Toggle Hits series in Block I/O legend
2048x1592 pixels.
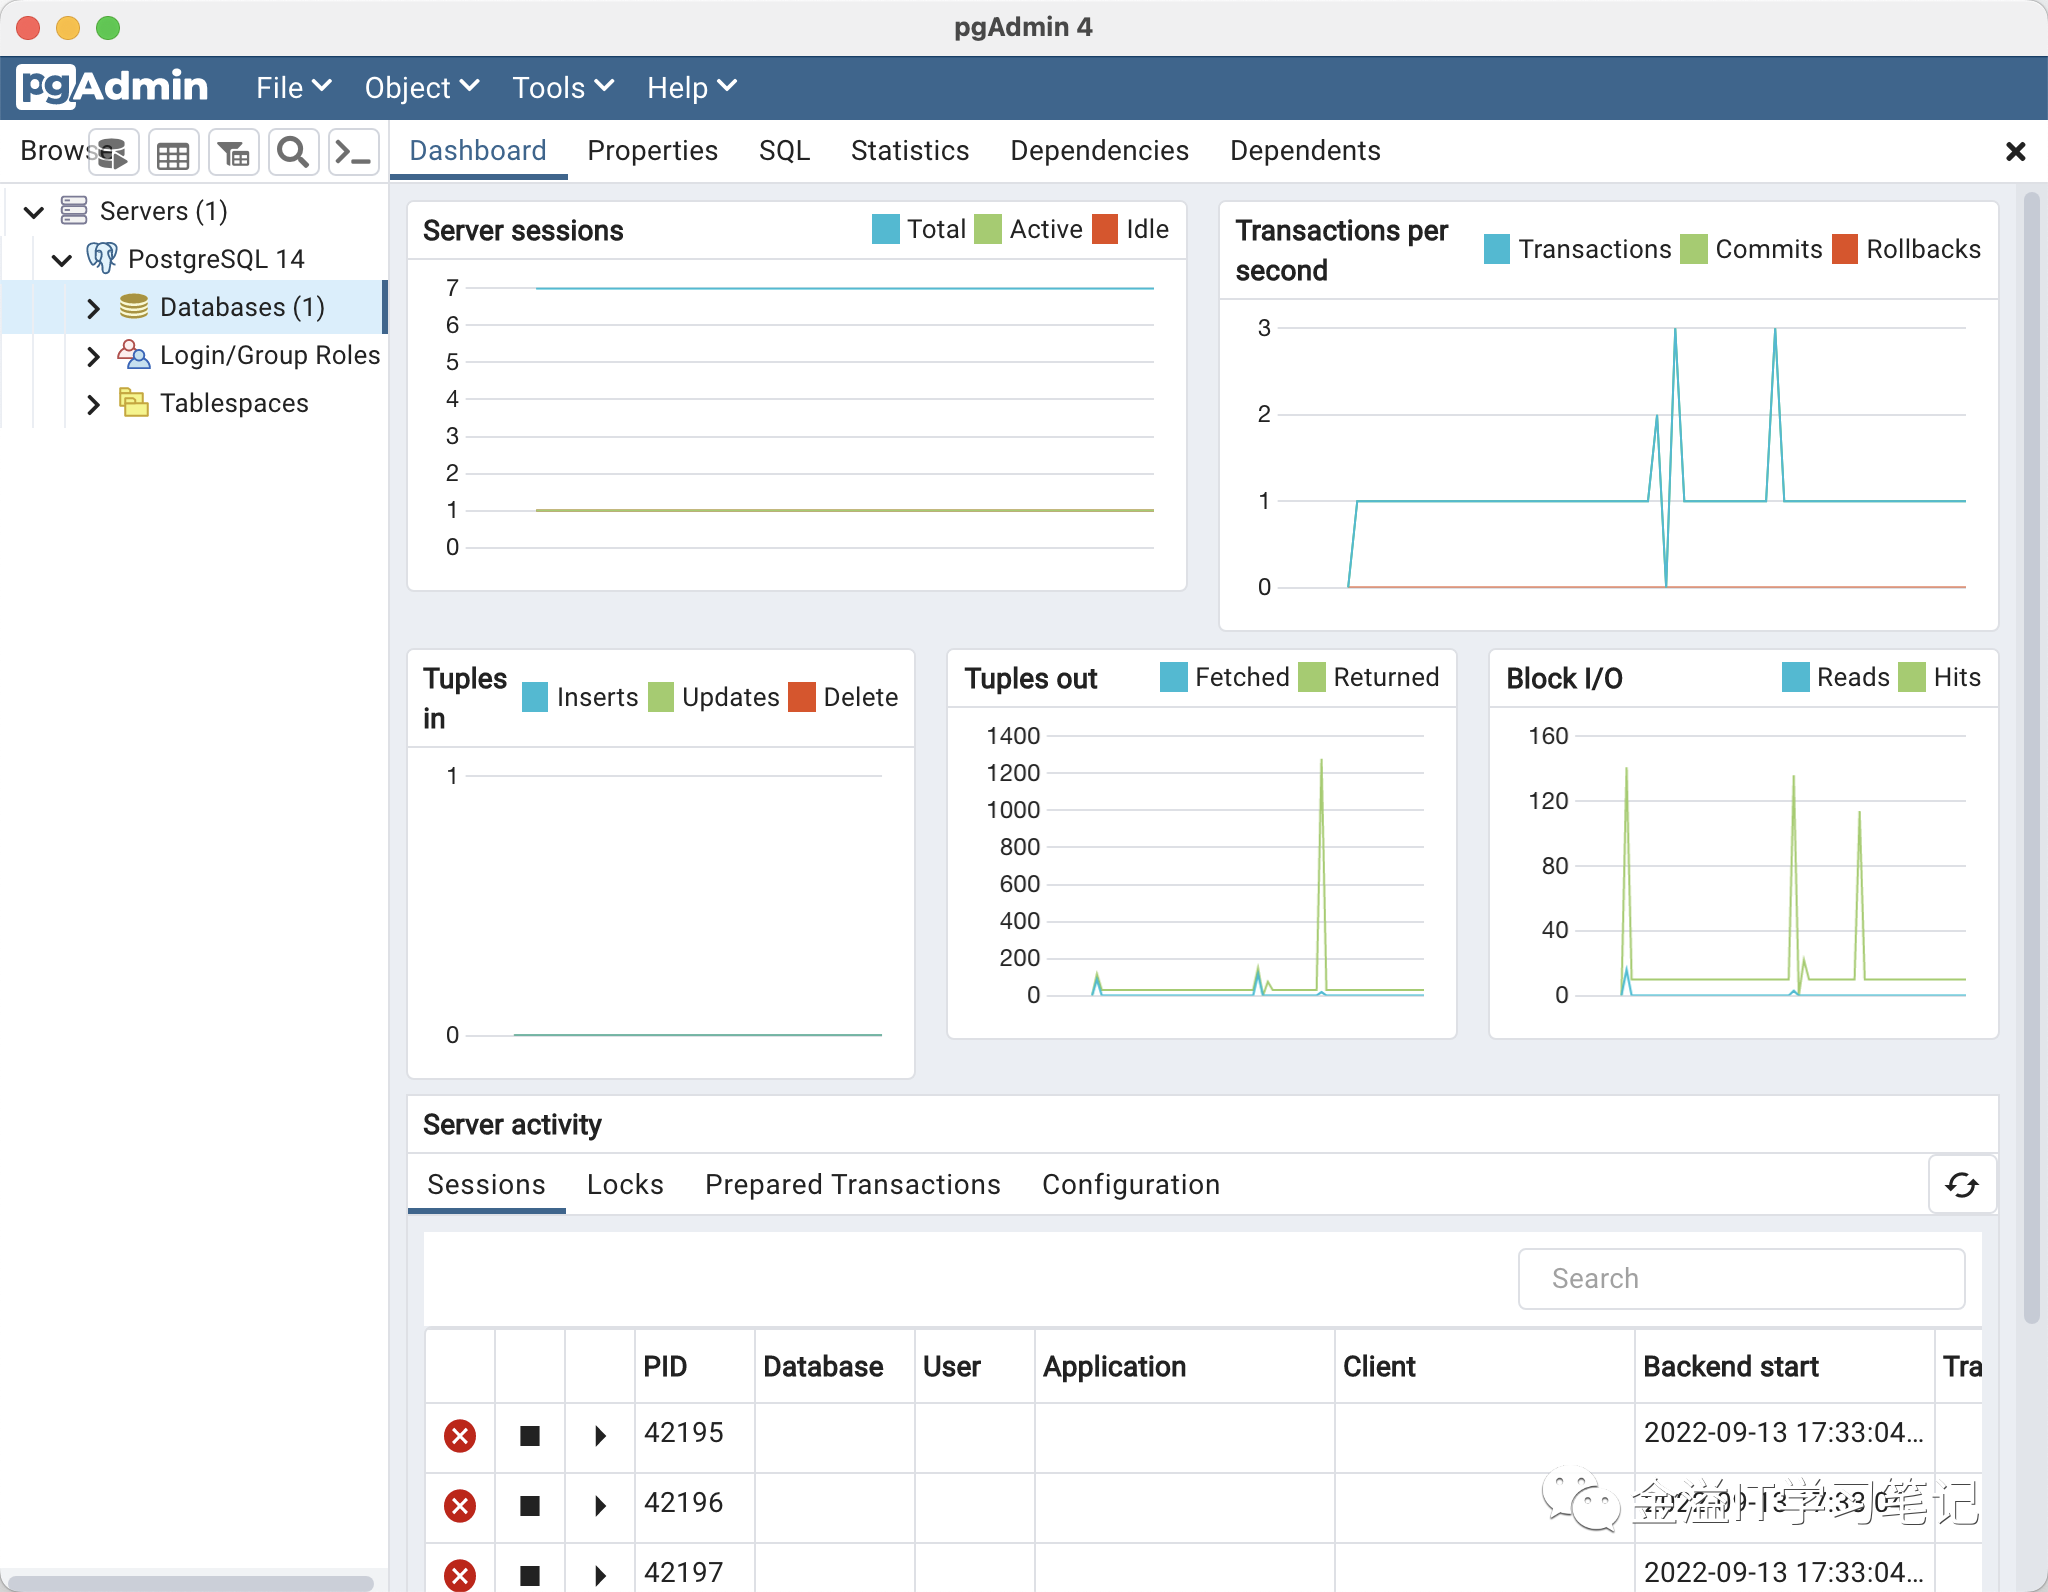[1939, 677]
